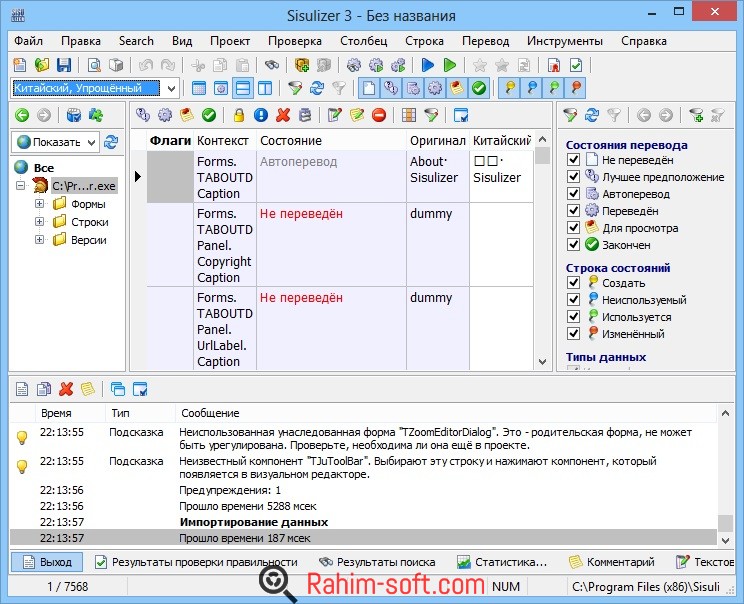Select the Импортирование данных log row

[363, 522]
